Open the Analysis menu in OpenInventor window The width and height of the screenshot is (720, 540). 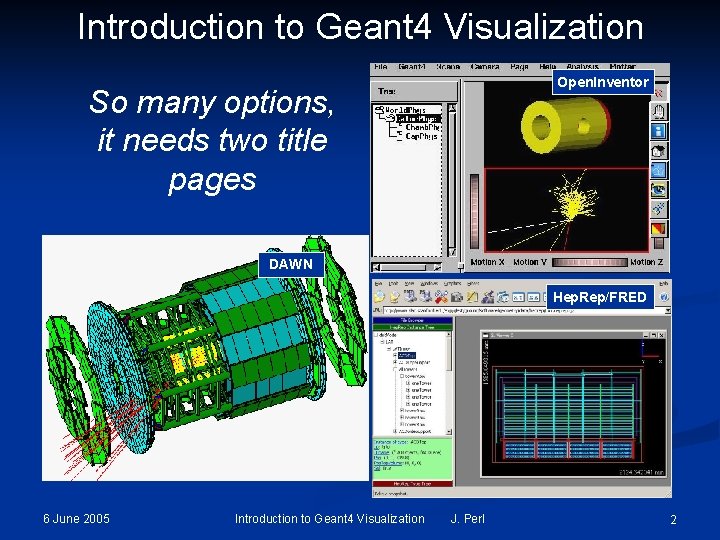pyautogui.click(x=582, y=67)
